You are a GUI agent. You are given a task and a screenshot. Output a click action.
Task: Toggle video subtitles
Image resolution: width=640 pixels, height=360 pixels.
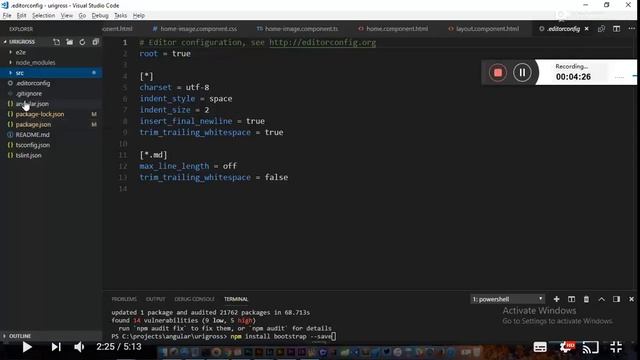coord(540,347)
